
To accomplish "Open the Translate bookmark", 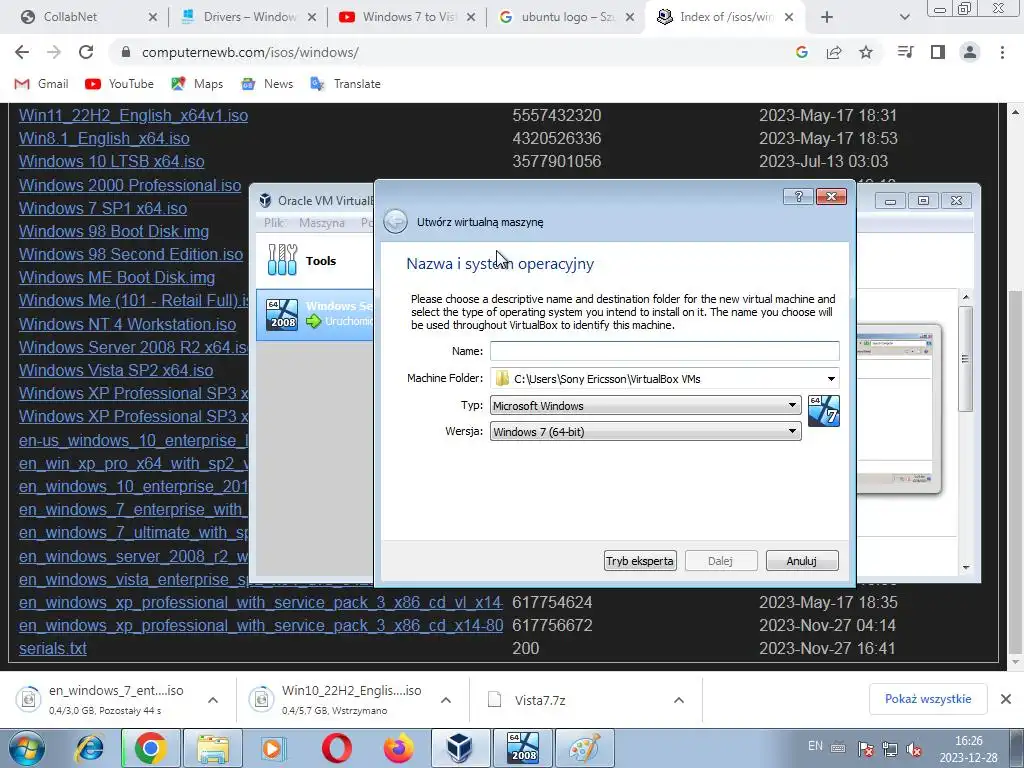I will (345, 84).
